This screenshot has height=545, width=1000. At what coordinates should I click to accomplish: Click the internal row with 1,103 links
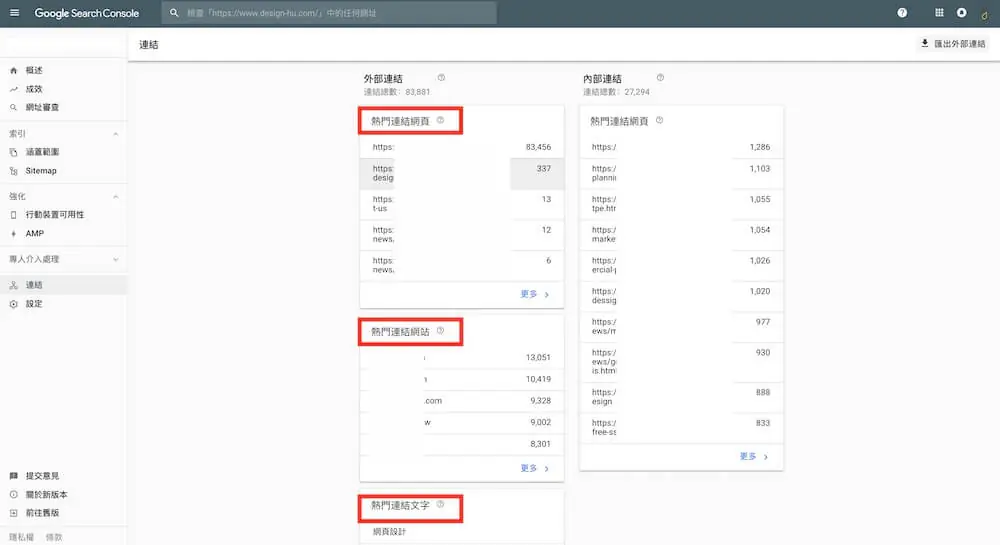pos(681,173)
